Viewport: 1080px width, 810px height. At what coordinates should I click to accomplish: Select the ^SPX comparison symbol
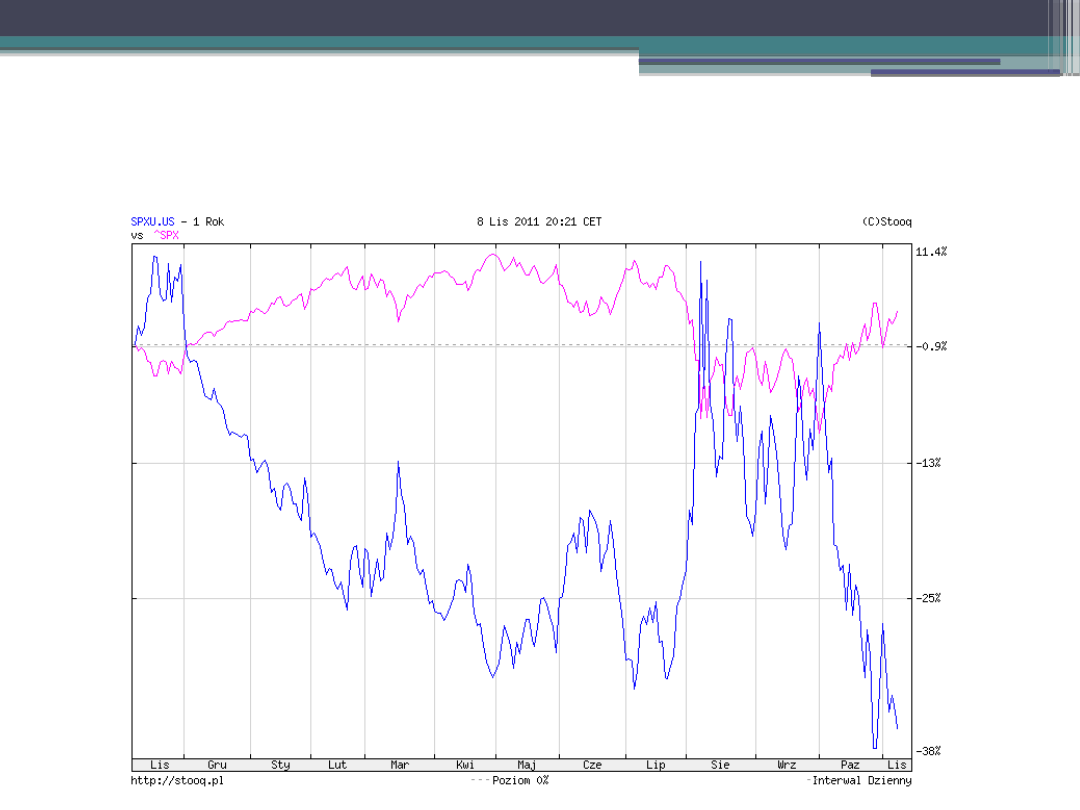click(165, 235)
